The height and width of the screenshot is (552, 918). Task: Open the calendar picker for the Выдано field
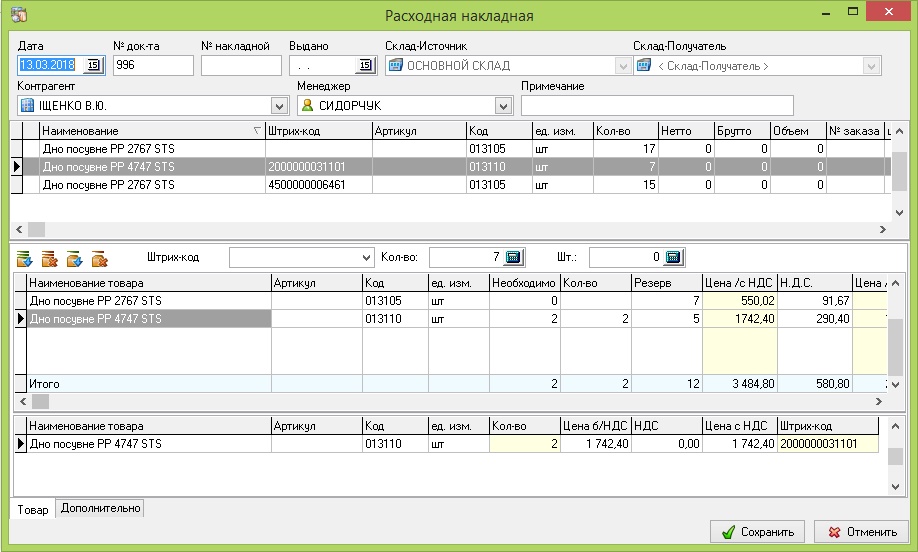point(365,65)
